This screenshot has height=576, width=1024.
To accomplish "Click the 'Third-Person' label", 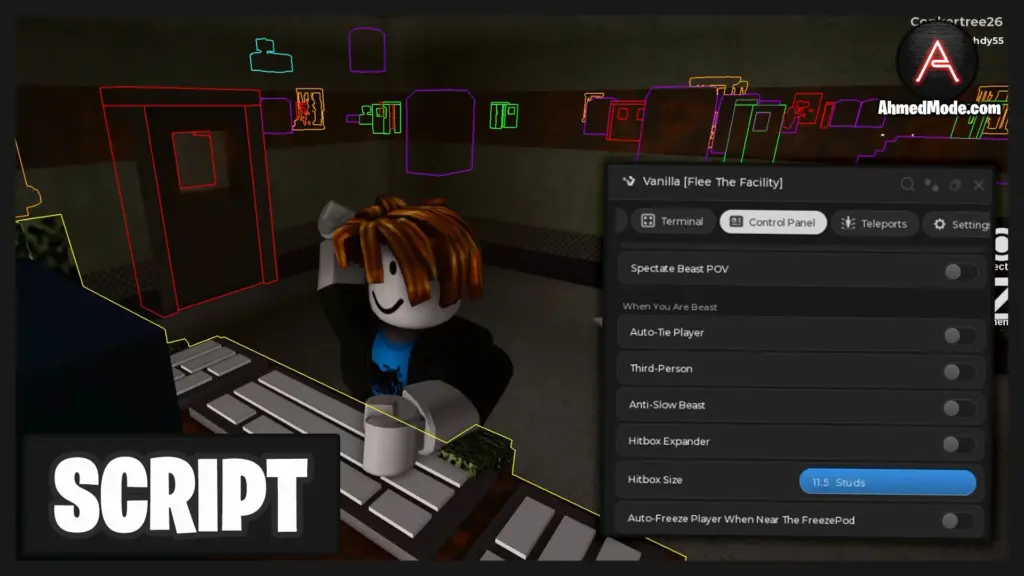I will tap(661, 368).
